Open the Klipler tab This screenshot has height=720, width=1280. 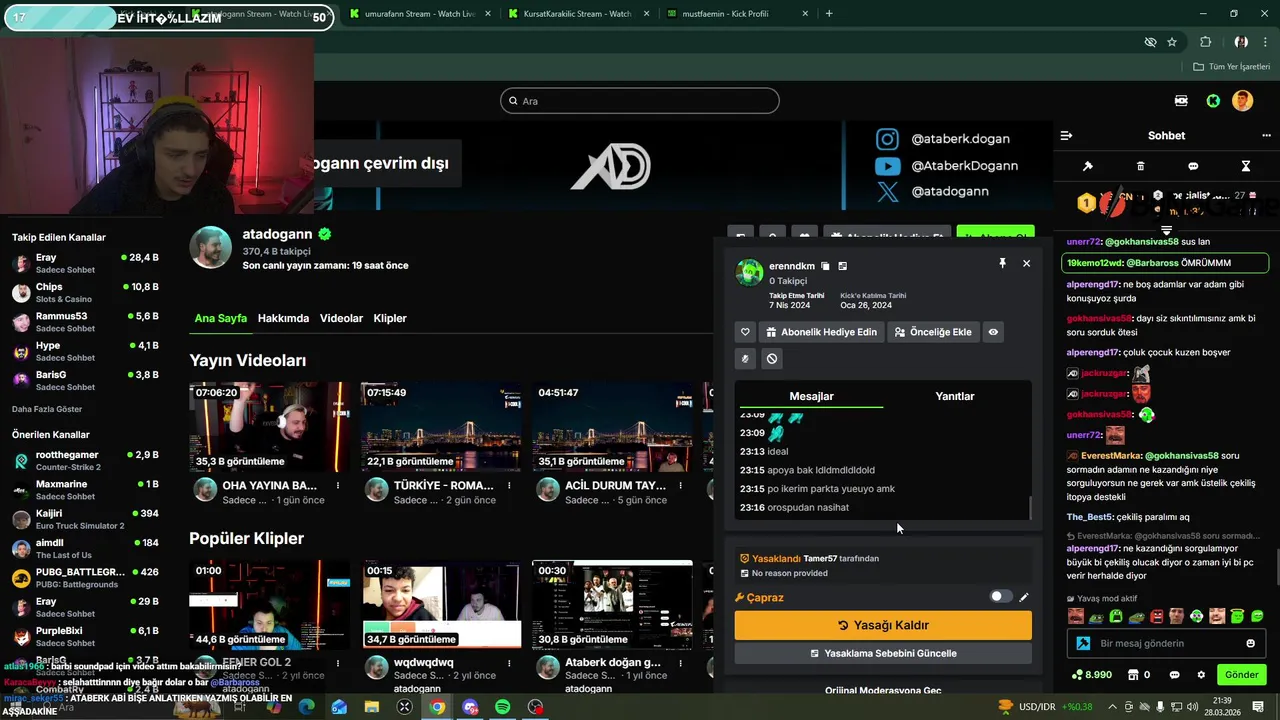coord(390,318)
